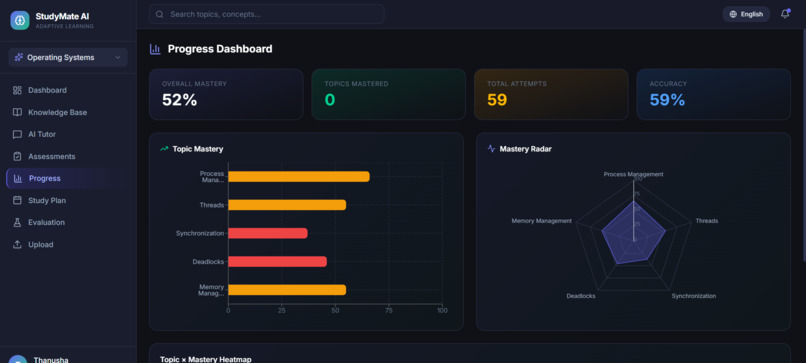Screen dimensions: 806x363
Task: Click the Synchronization axis label in bar chart
Action: tap(200, 233)
